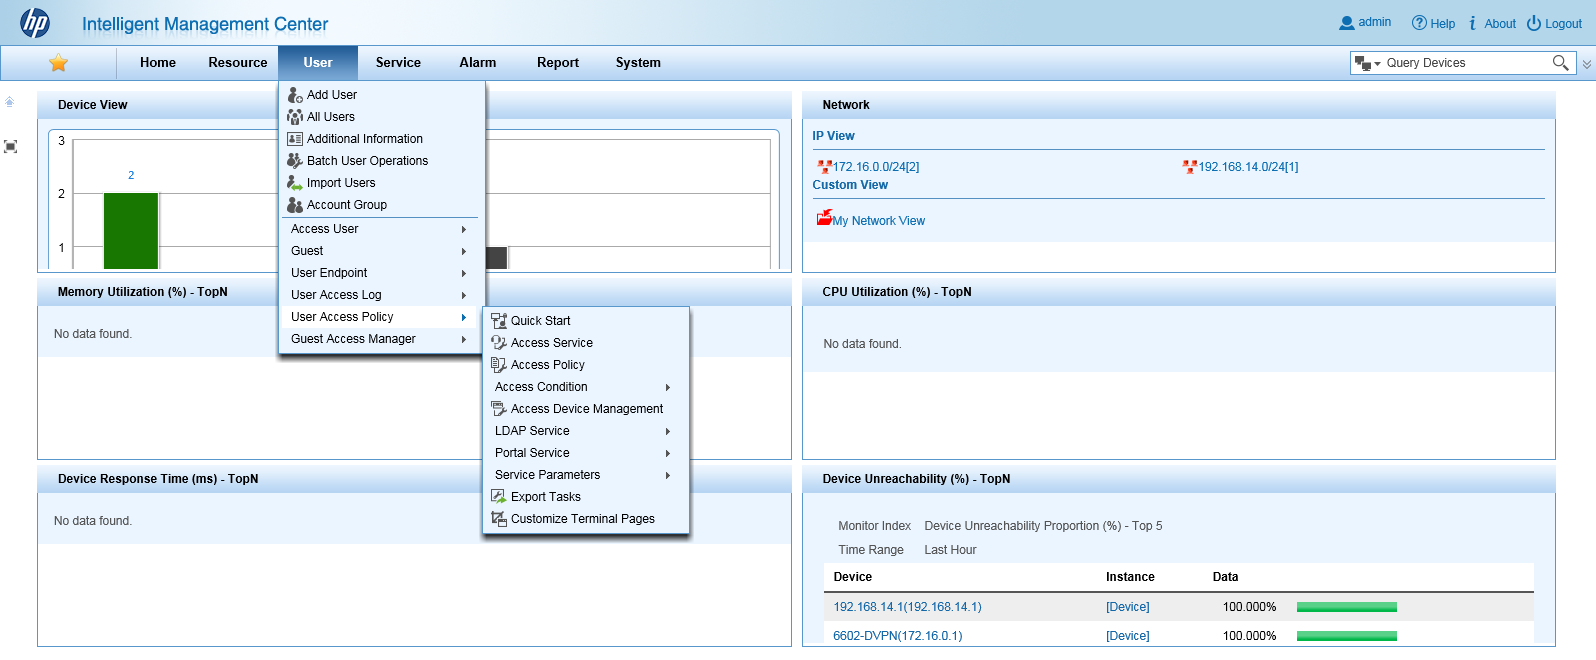The width and height of the screenshot is (1596, 660).
Task: Click the Add User icon
Action: coord(295,95)
